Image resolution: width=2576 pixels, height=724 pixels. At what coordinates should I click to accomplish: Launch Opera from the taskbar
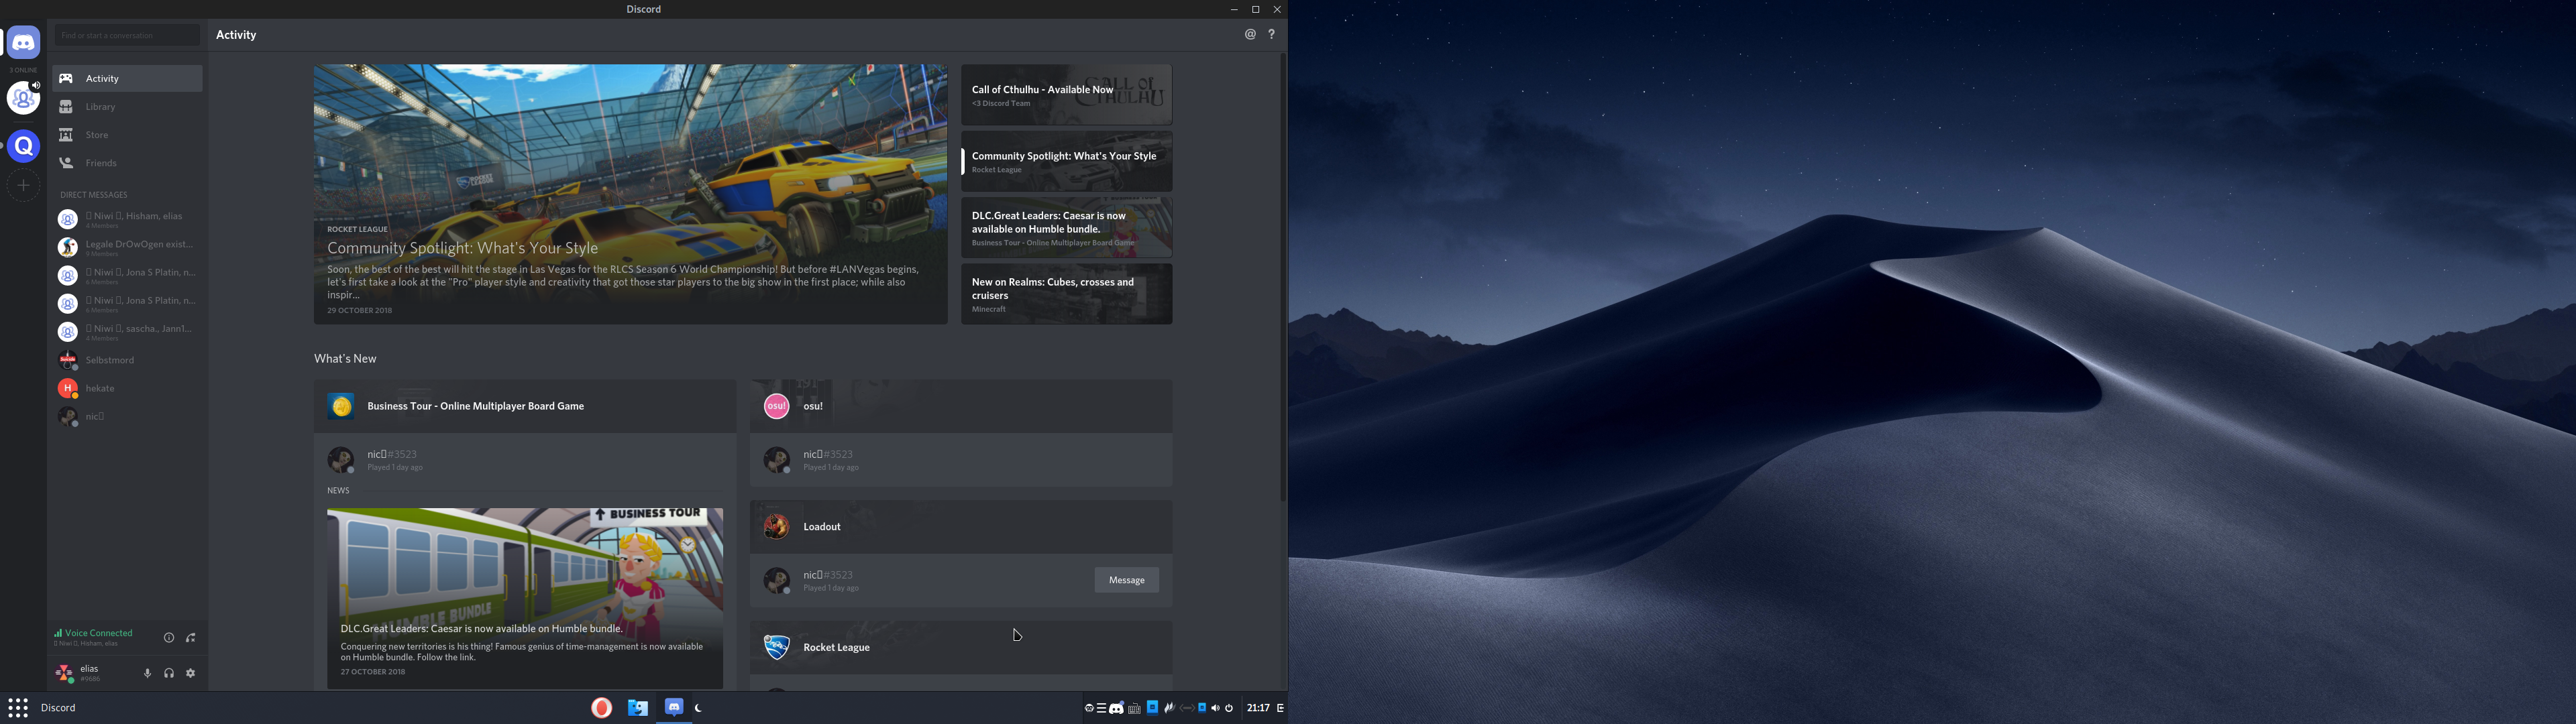(x=601, y=708)
